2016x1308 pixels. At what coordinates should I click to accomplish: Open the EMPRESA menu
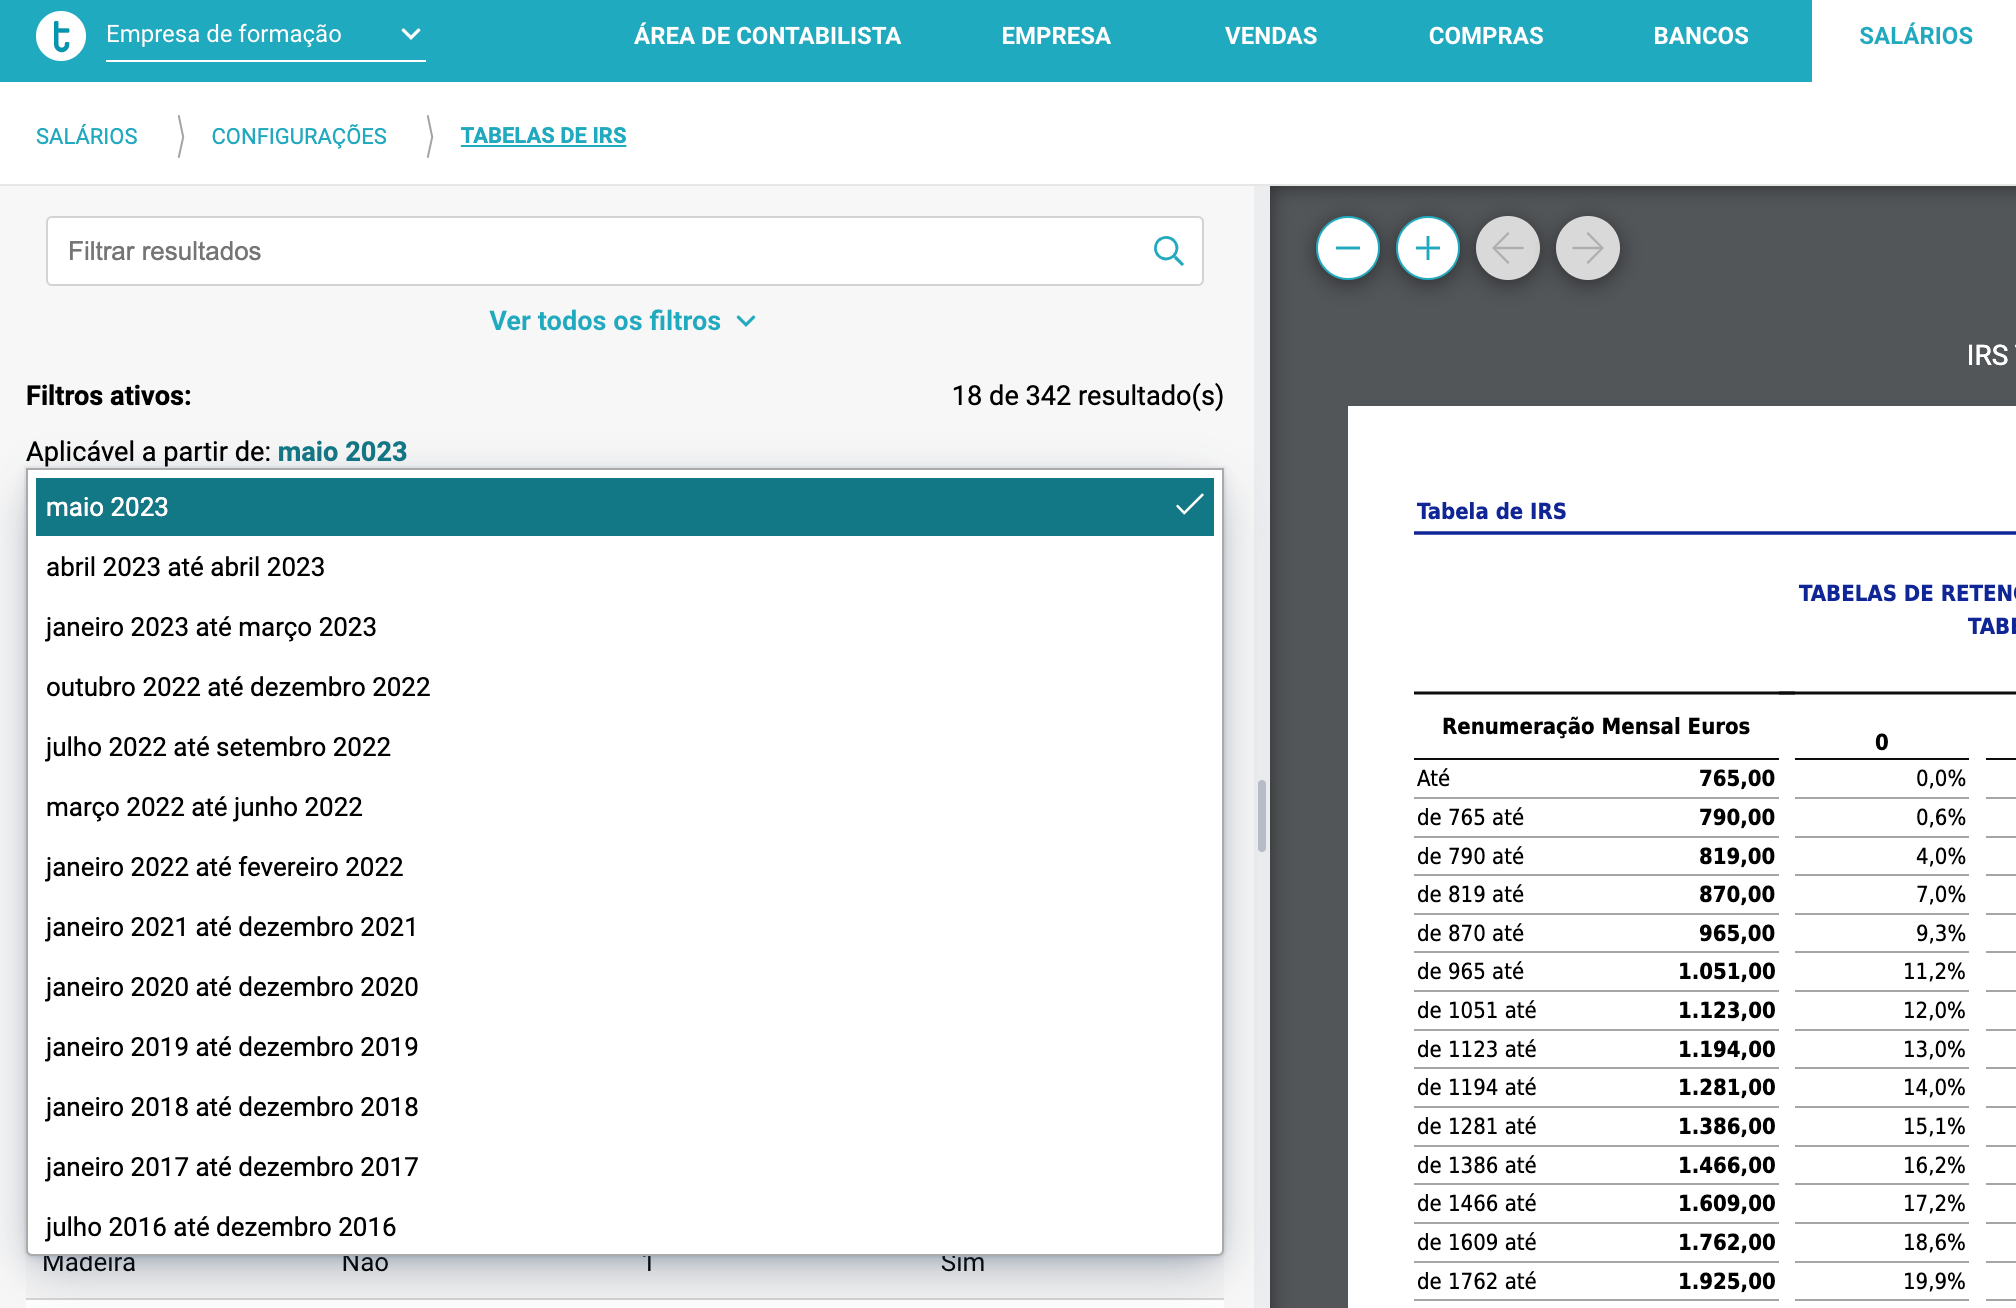(1056, 36)
